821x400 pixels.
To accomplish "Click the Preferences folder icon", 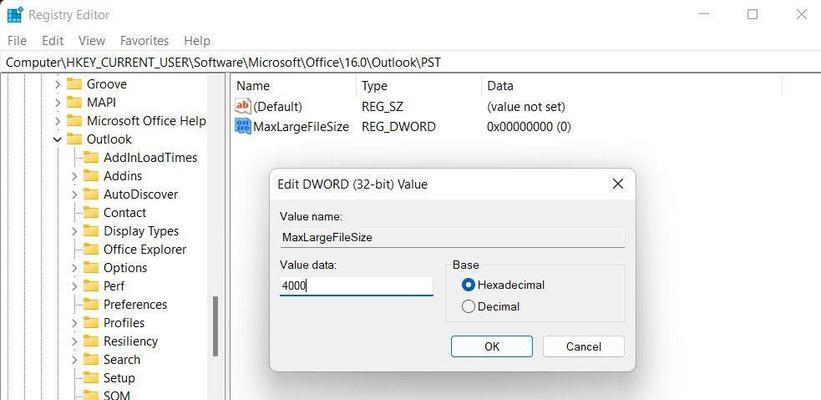I will point(91,304).
